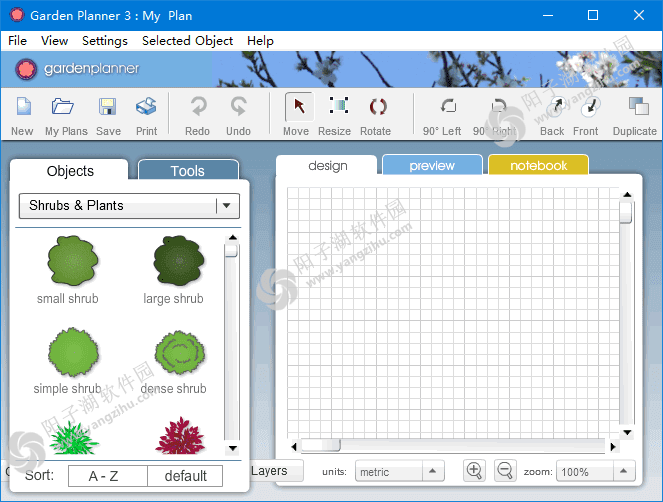
Task: Click objects list scroll up arrow
Action: [233, 238]
